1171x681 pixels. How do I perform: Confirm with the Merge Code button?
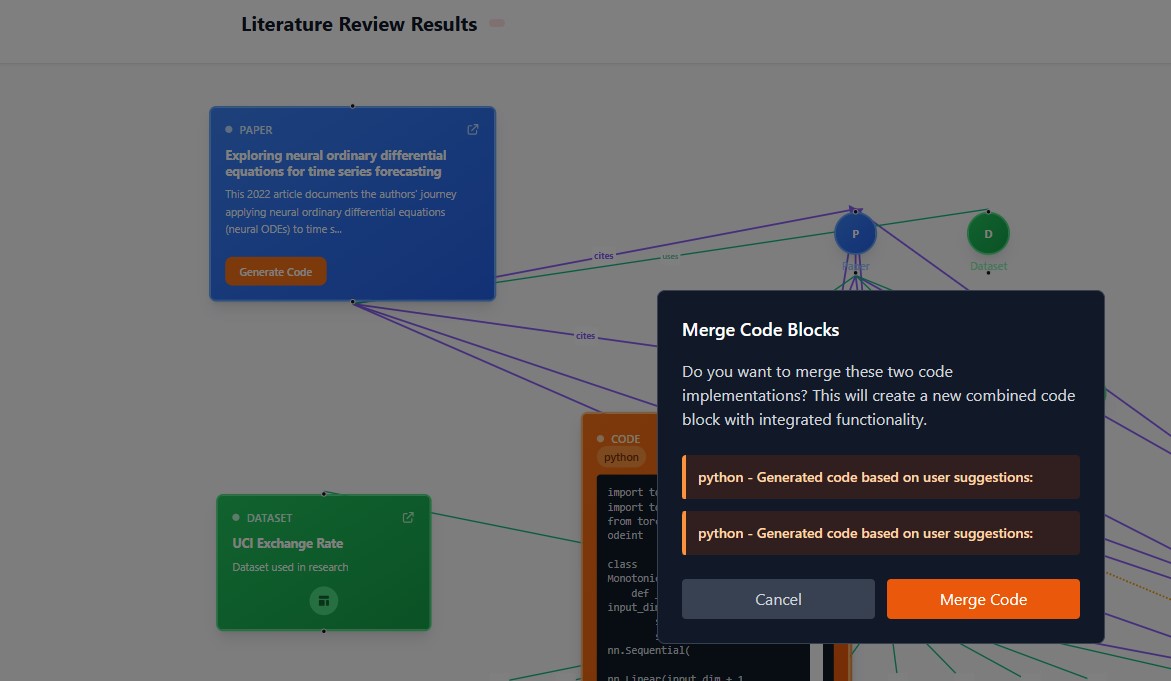983,599
